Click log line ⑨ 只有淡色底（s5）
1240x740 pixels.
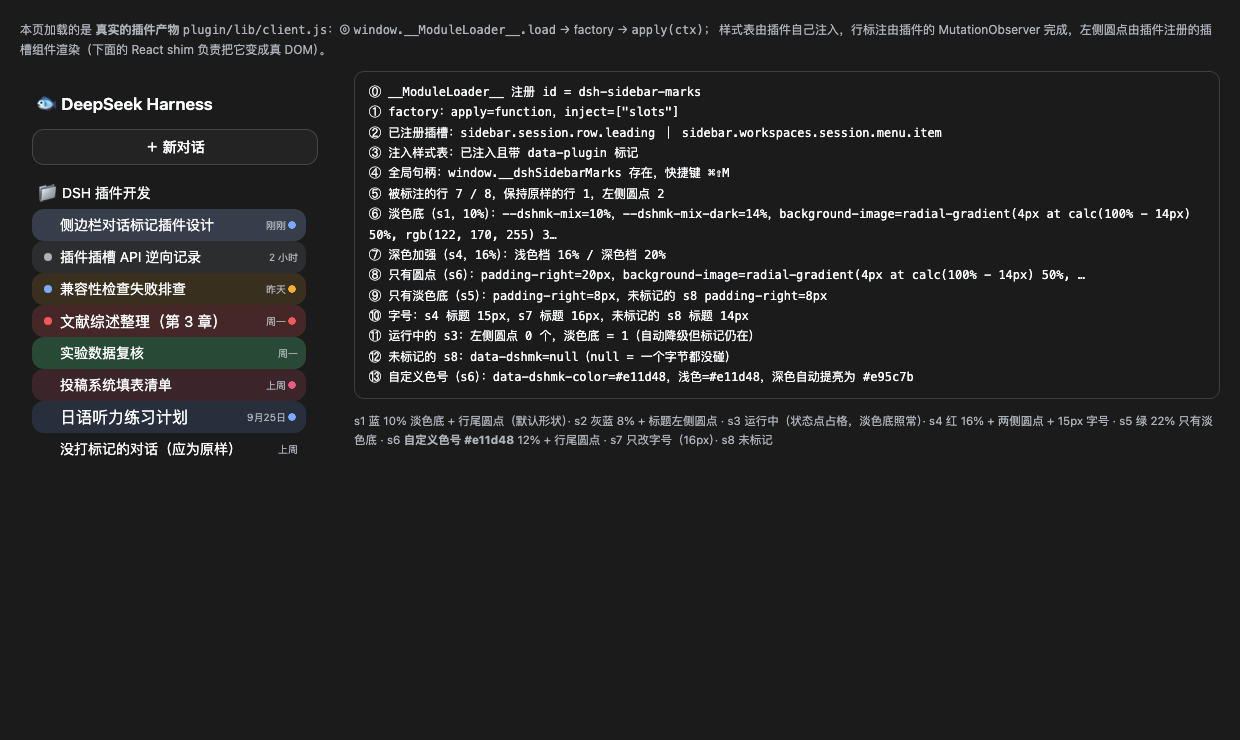pos(598,296)
